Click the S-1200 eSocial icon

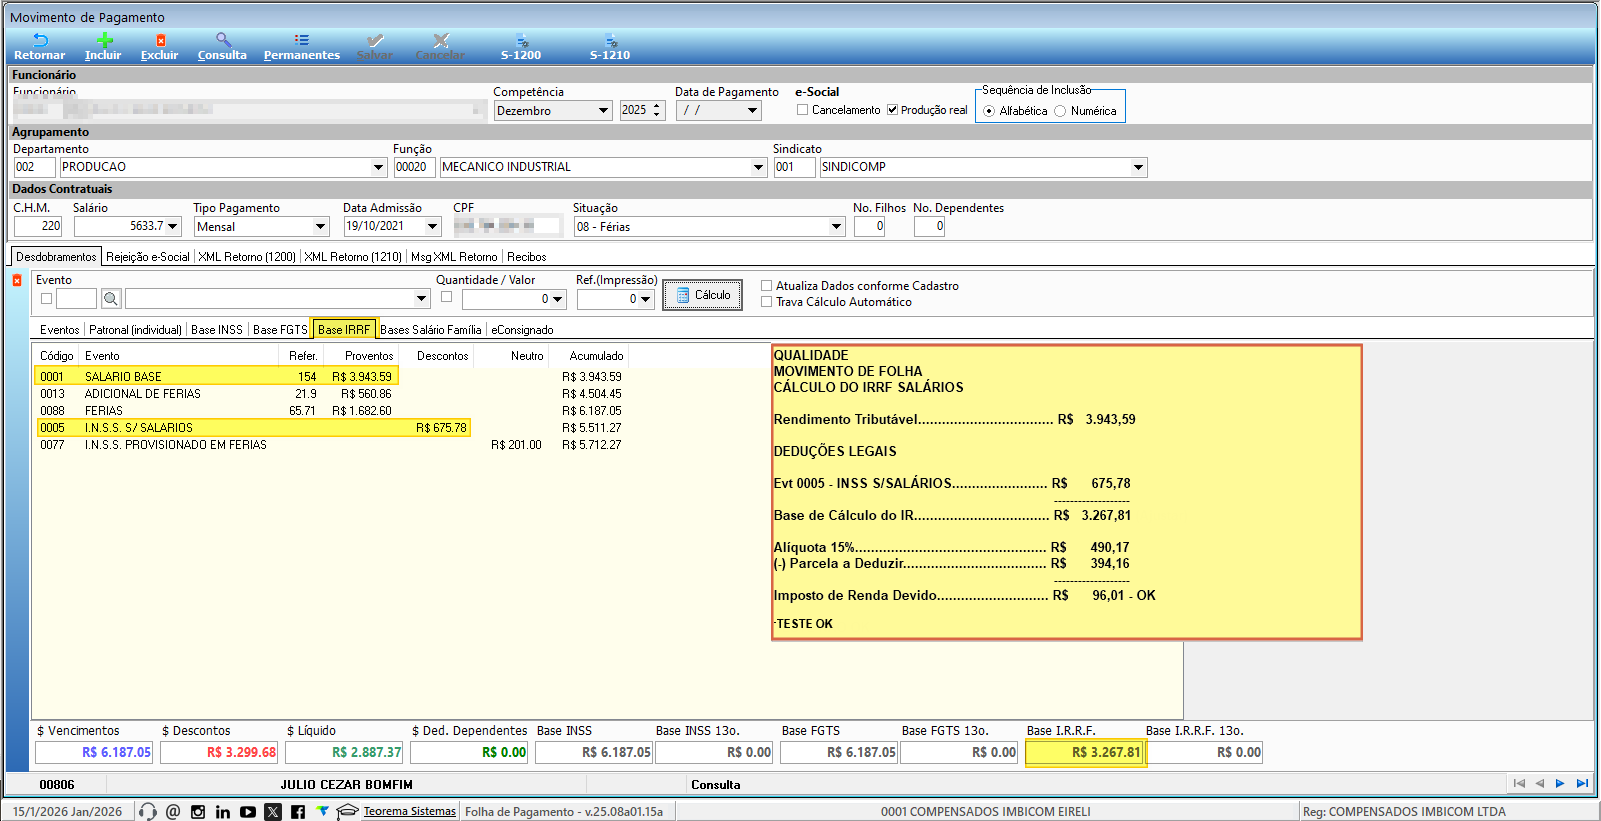pyautogui.click(x=521, y=41)
